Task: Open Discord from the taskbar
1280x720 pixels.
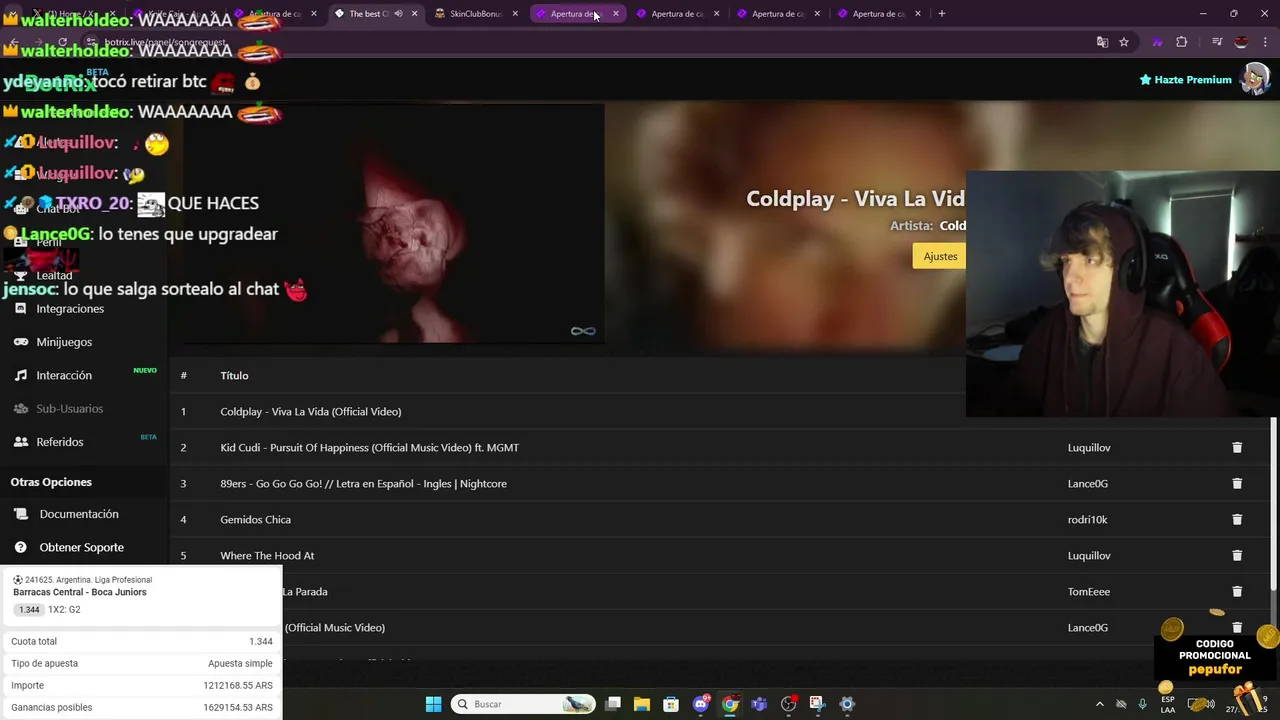Action: point(701,704)
